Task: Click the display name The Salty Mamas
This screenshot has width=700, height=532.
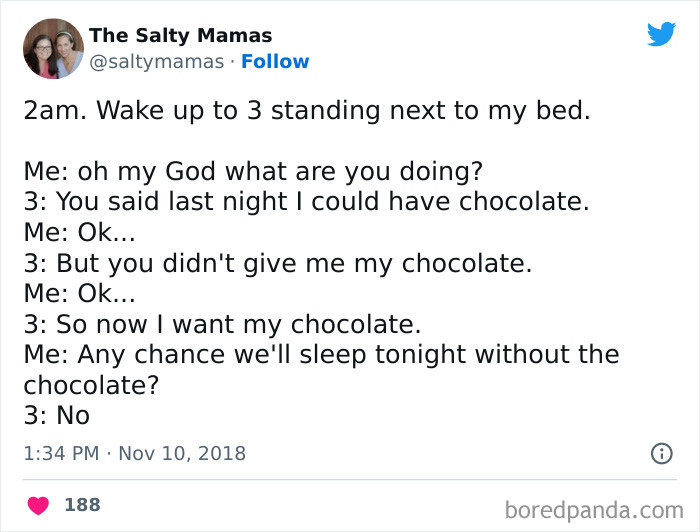Action: [180, 35]
